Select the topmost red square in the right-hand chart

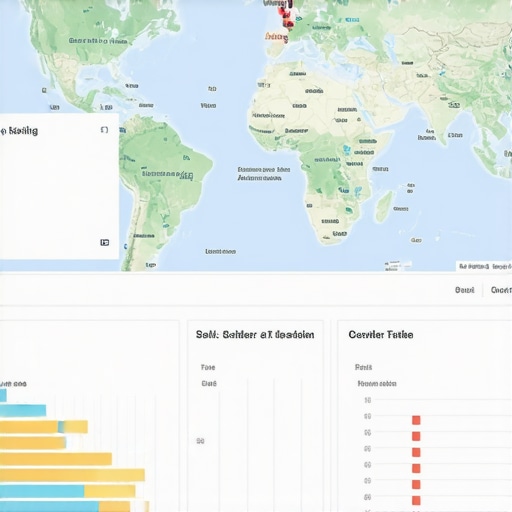pos(416,420)
